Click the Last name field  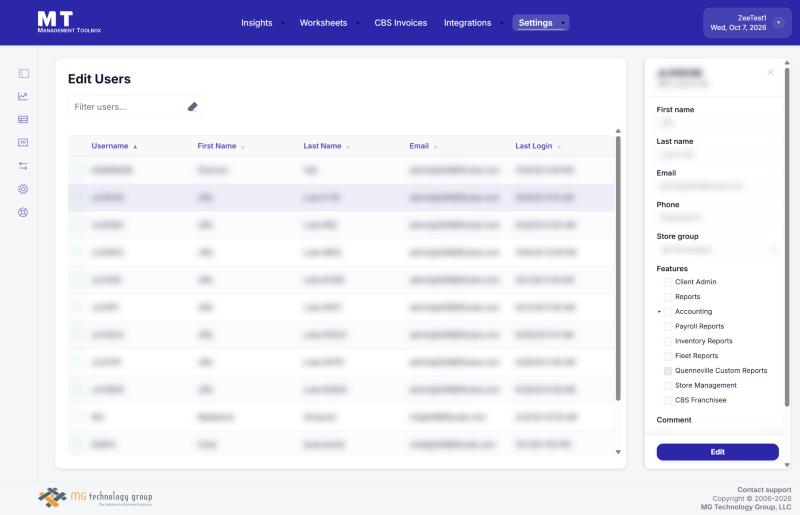click(717, 155)
